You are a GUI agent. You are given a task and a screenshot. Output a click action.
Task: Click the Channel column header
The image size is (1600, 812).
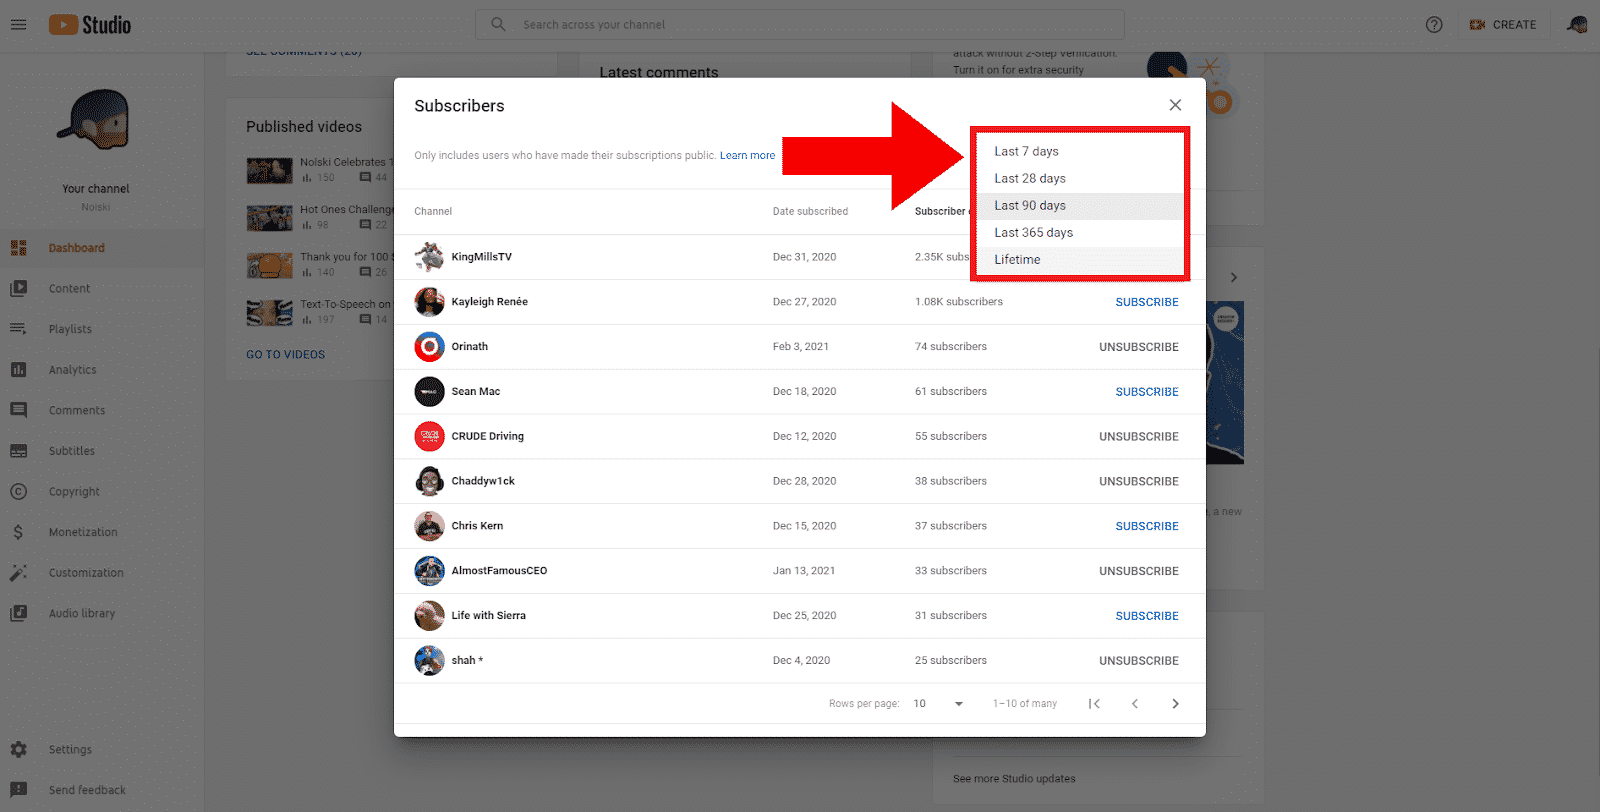(x=433, y=211)
